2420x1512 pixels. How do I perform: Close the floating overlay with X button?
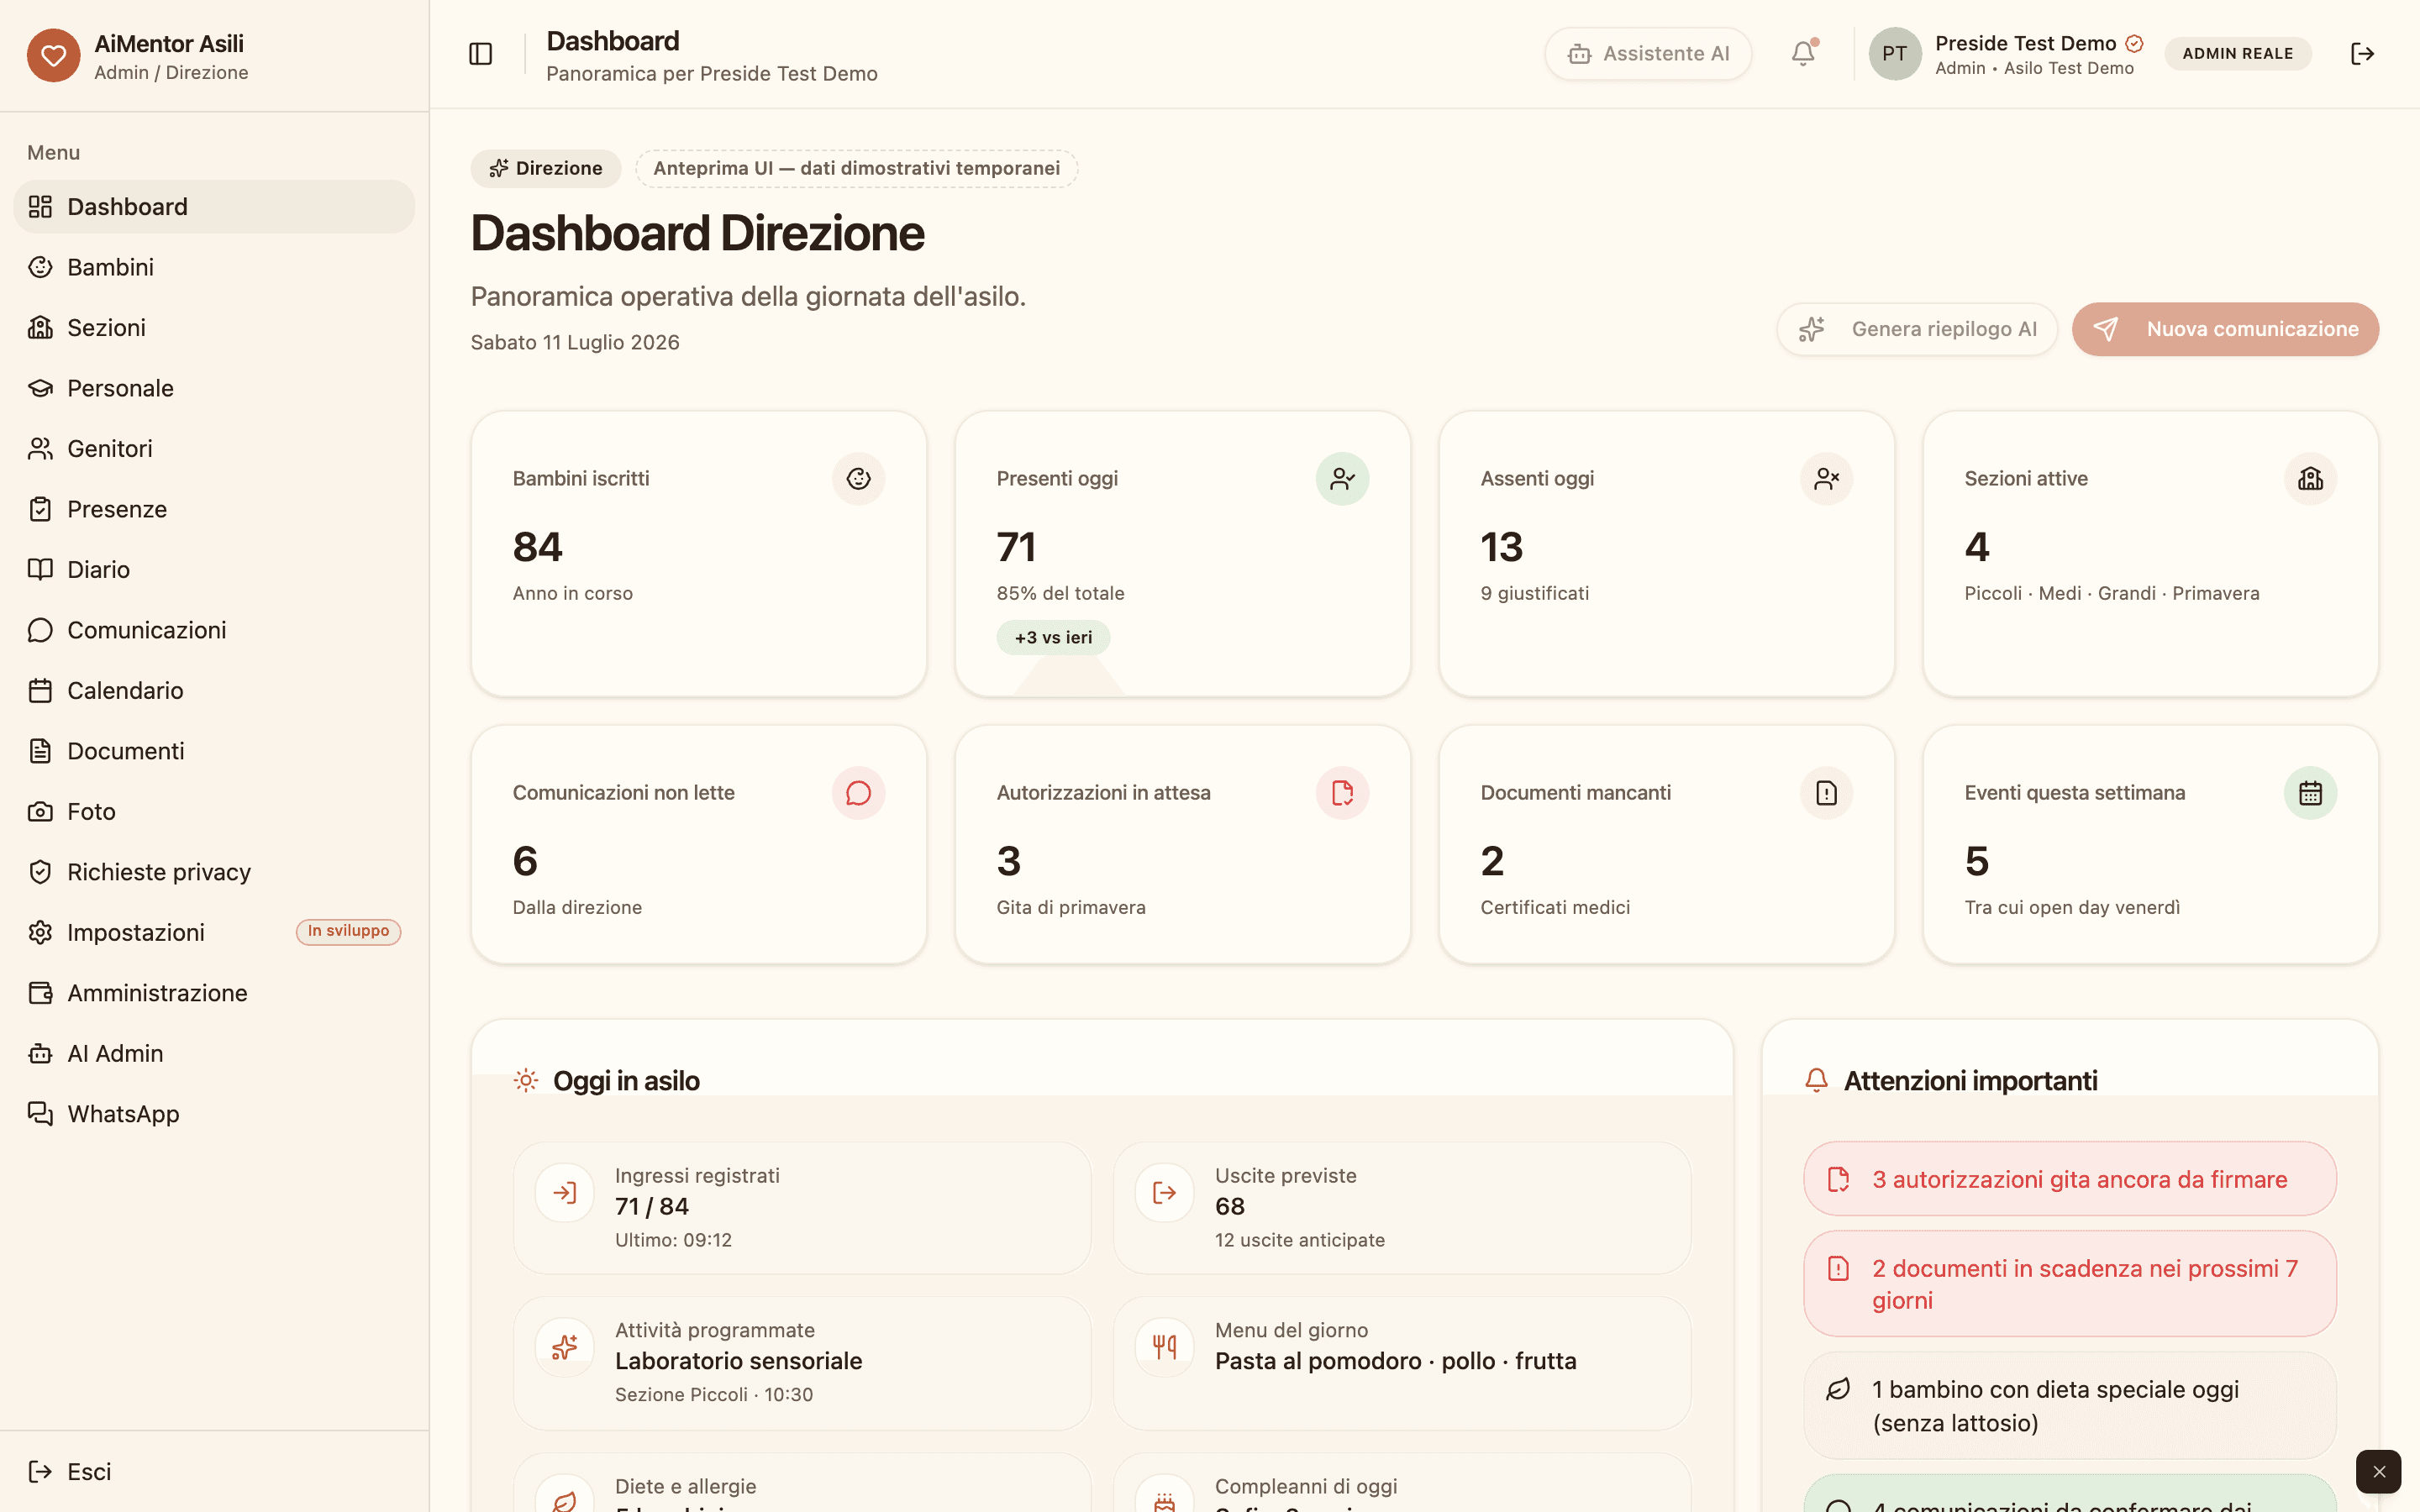(2378, 1471)
